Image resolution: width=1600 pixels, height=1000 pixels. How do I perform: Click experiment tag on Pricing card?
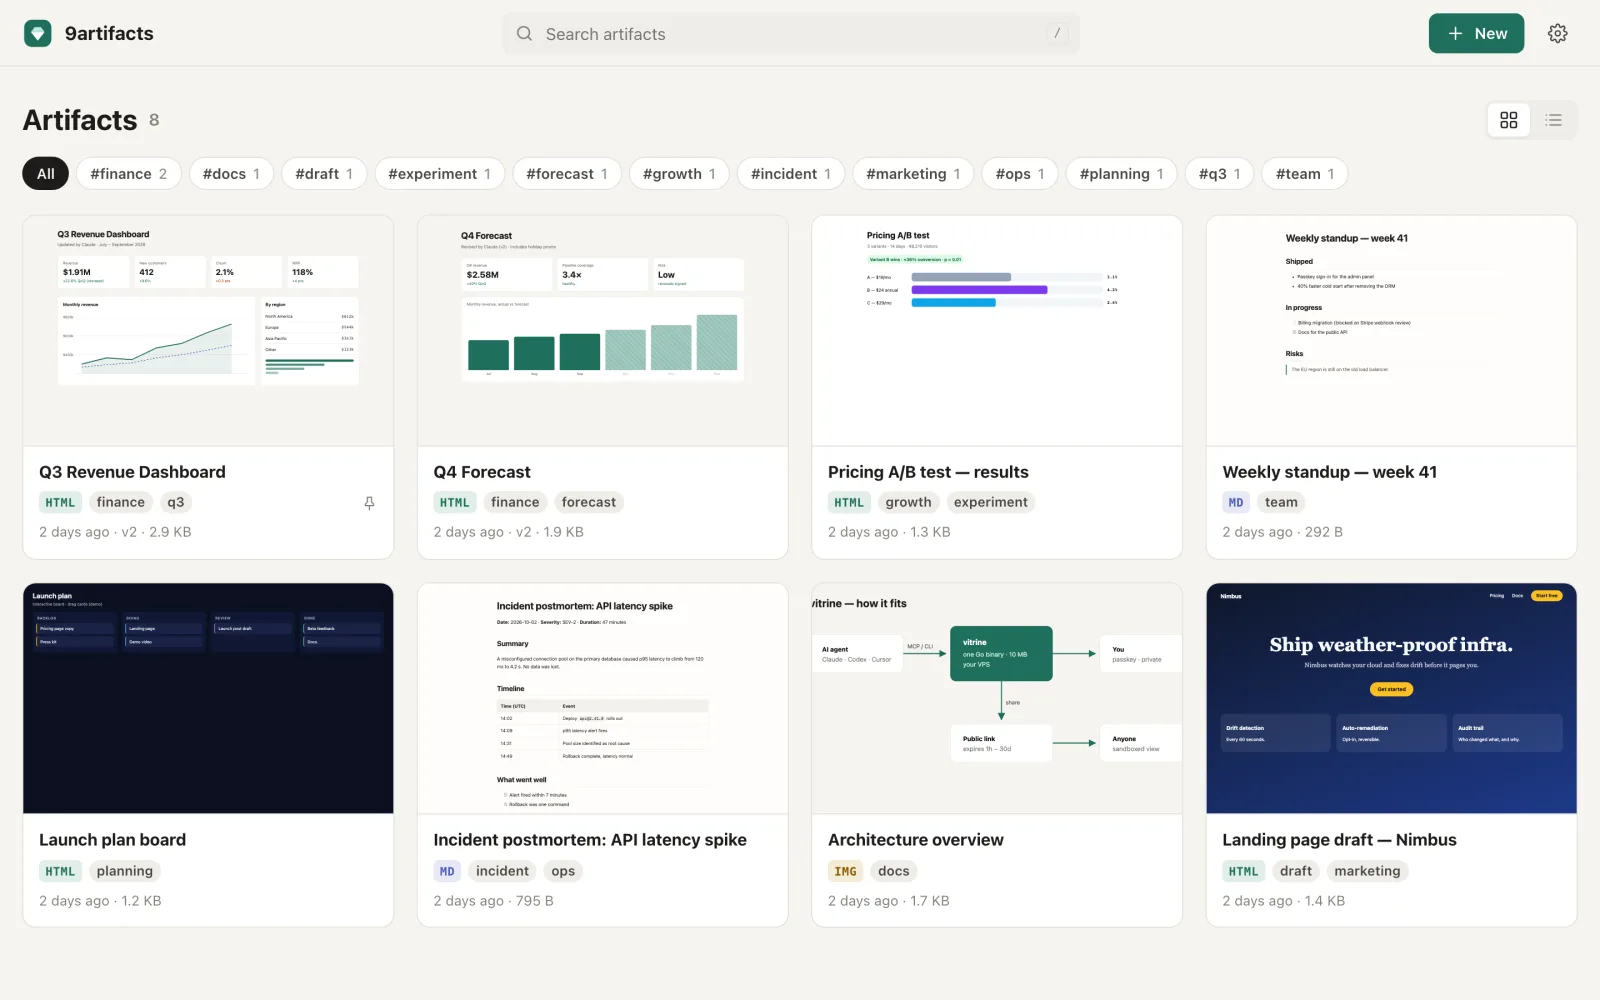coord(990,502)
